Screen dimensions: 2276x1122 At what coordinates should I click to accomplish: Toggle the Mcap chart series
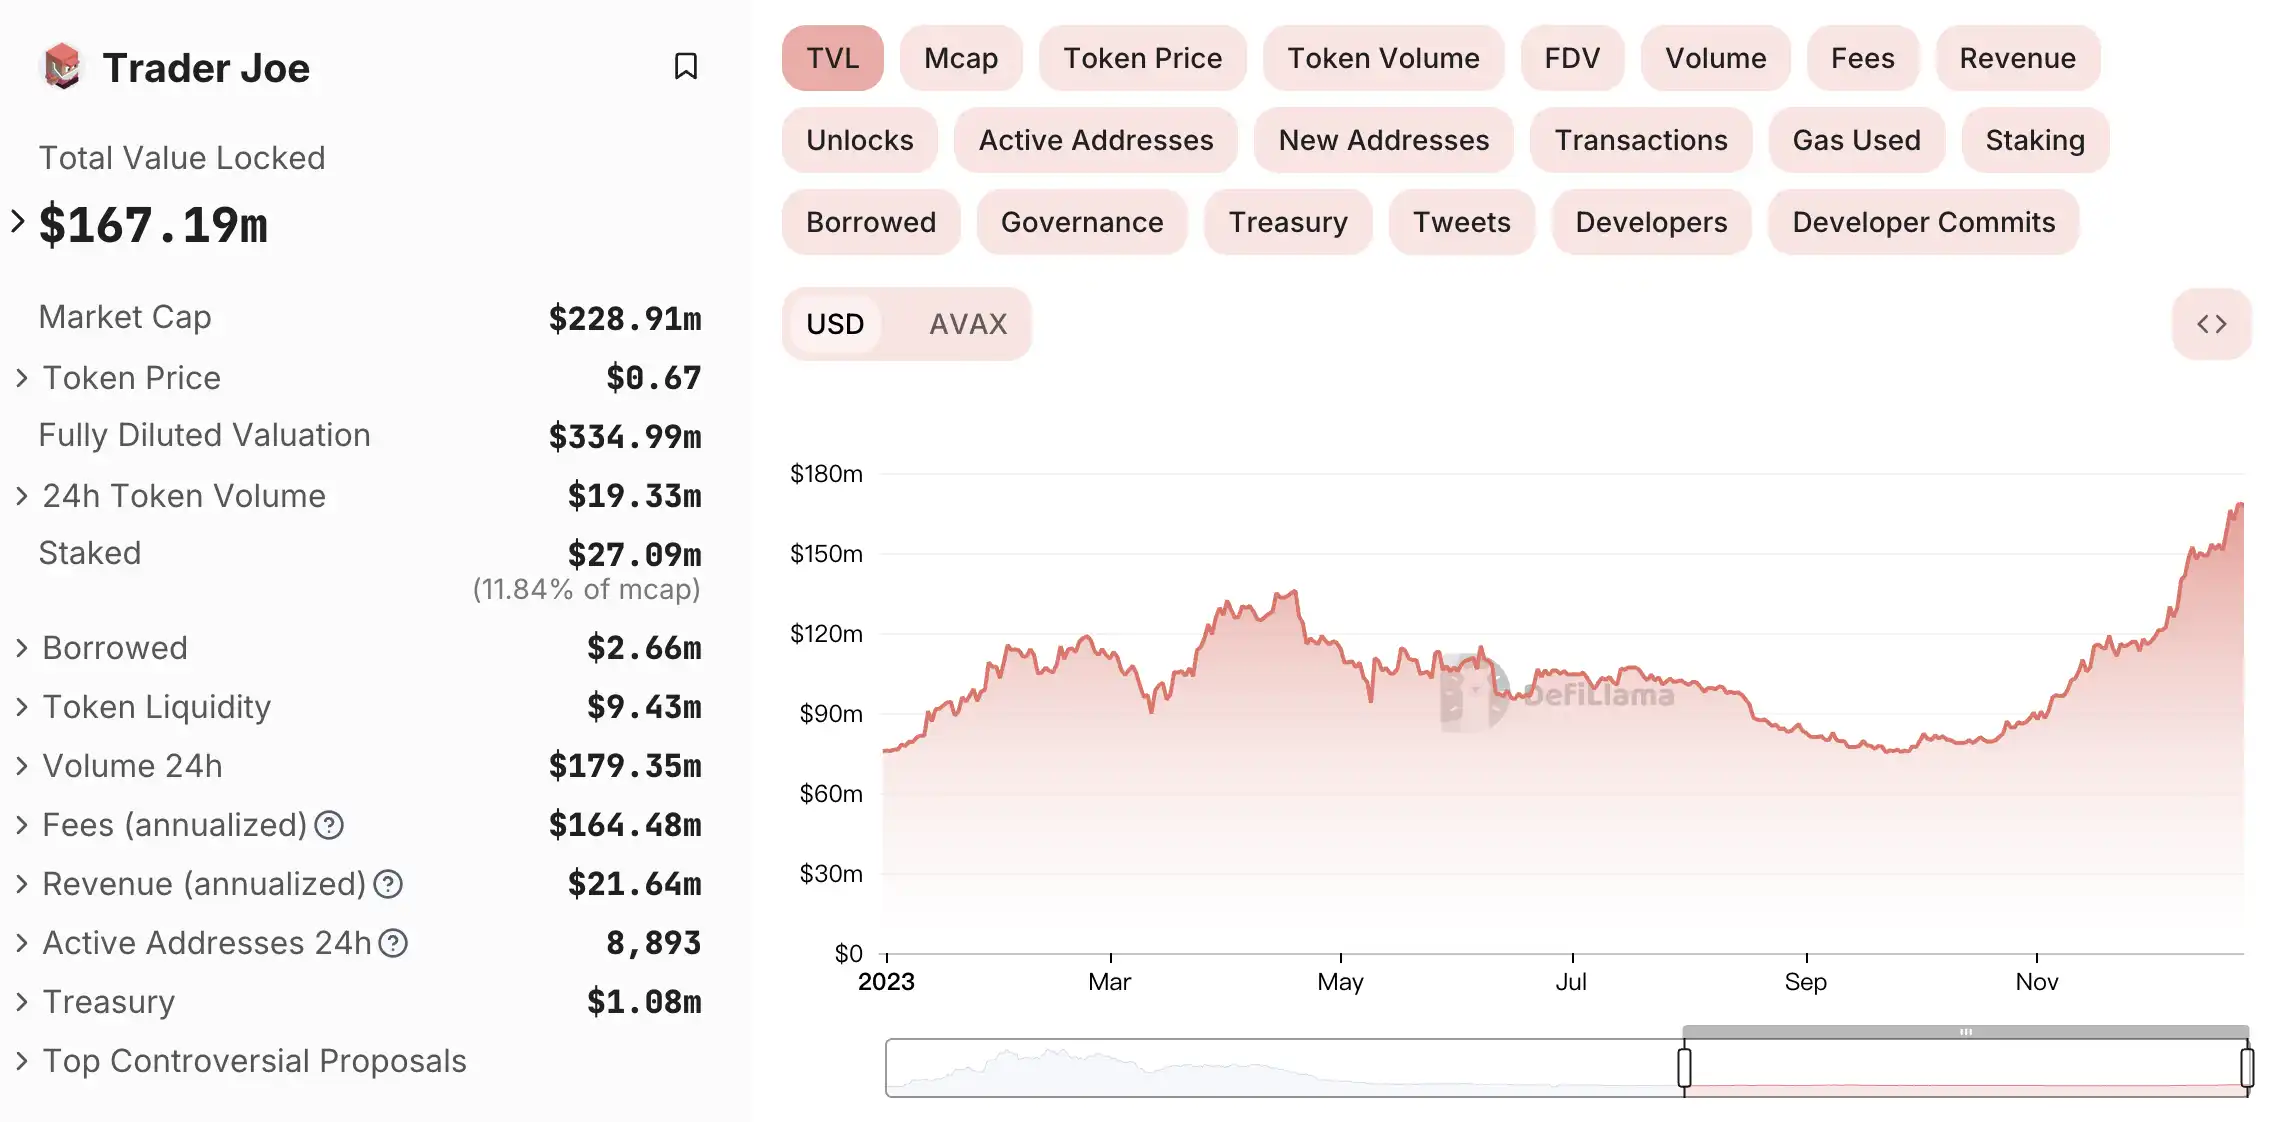point(960,58)
